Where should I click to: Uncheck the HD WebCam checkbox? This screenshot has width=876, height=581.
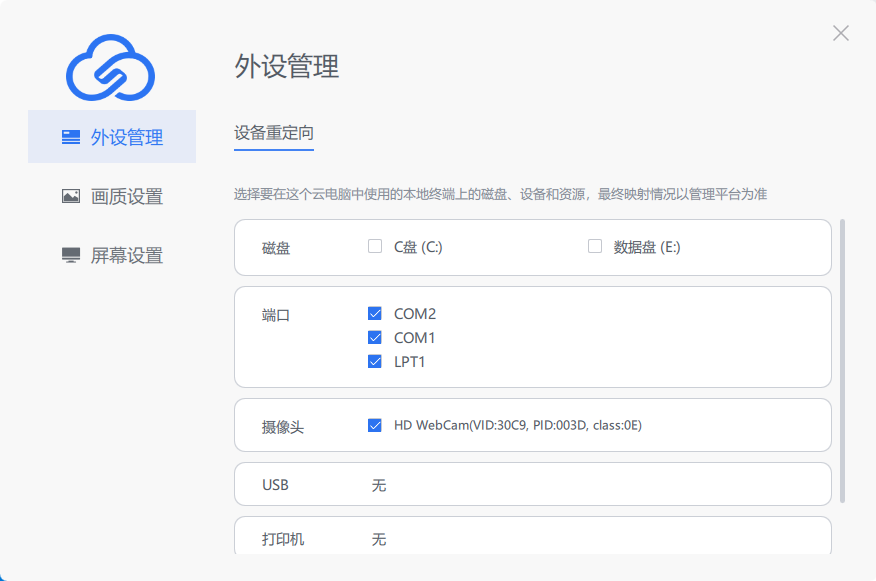(x=375, y=425)
